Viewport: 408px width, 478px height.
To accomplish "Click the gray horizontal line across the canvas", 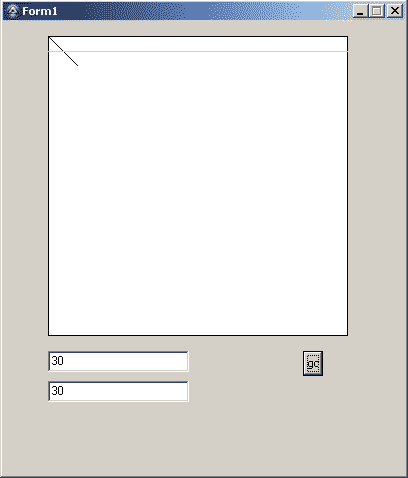I will pyautogui.click(x=198, y=51).
